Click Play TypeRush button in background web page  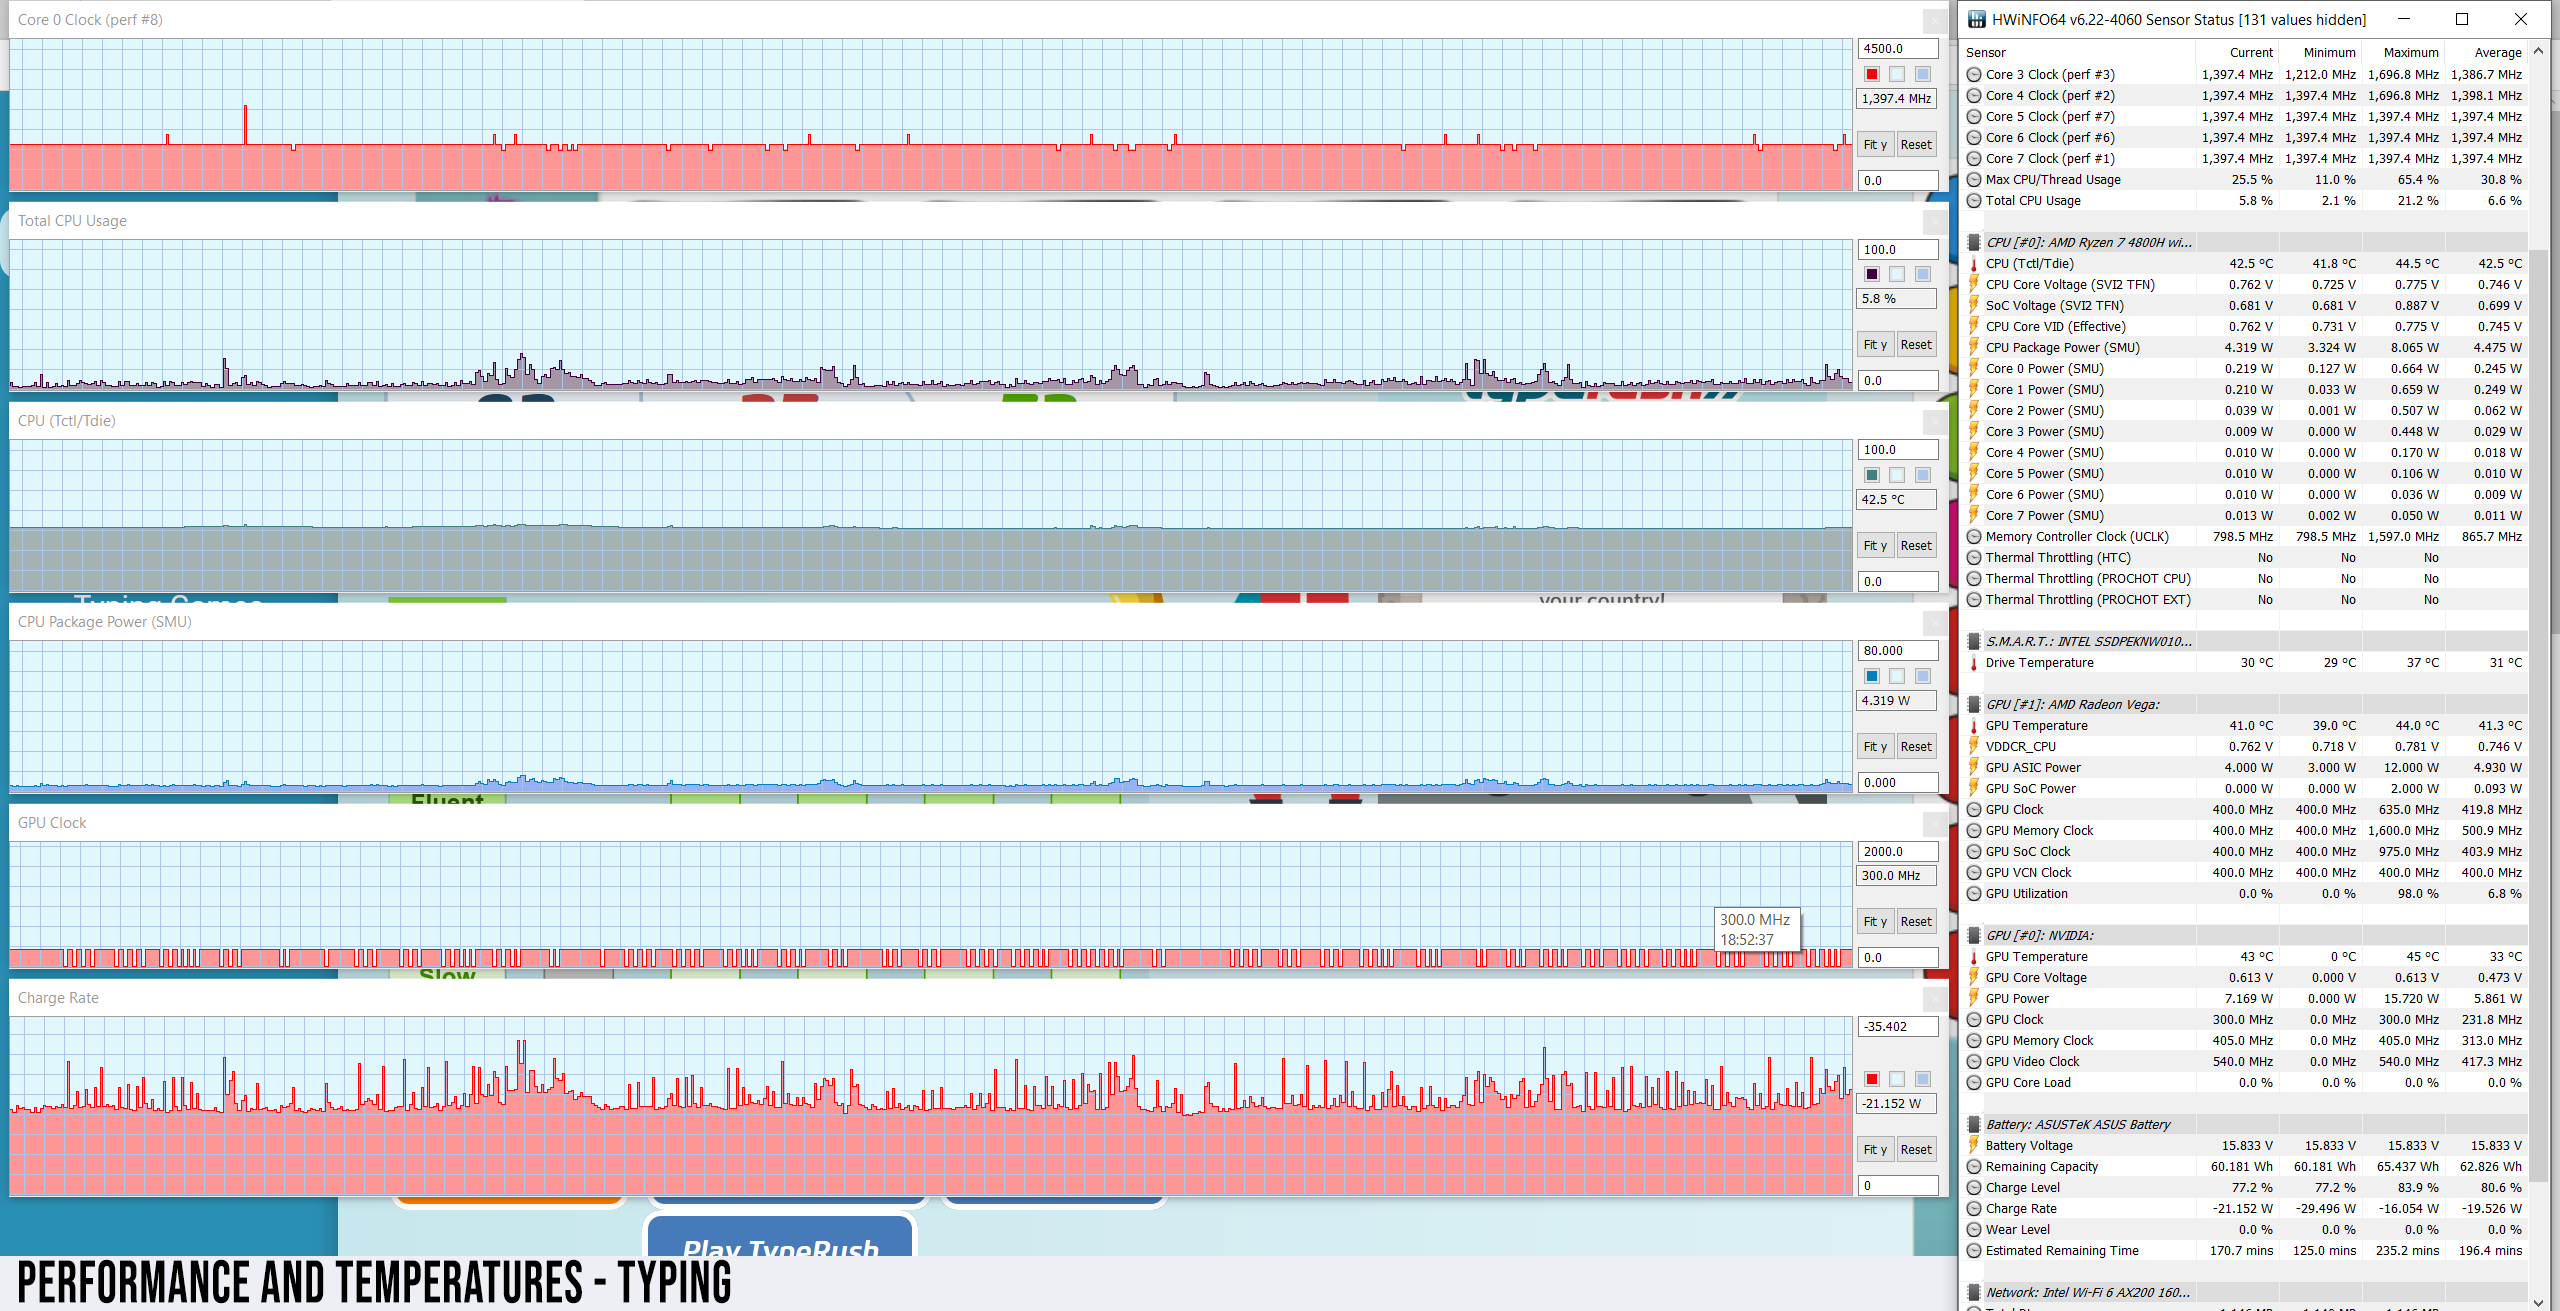[x=780, y=1238]
